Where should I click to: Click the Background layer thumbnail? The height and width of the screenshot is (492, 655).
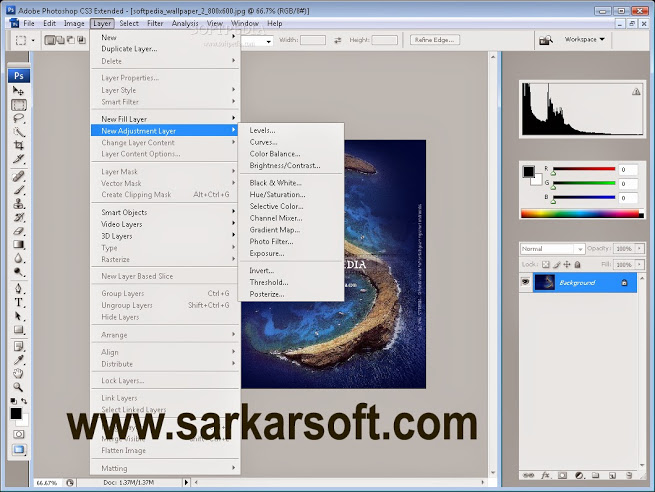[545, 282]
